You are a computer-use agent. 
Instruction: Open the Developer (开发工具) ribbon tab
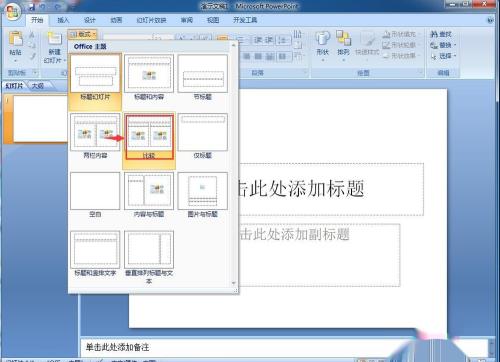tap(245, 20)
